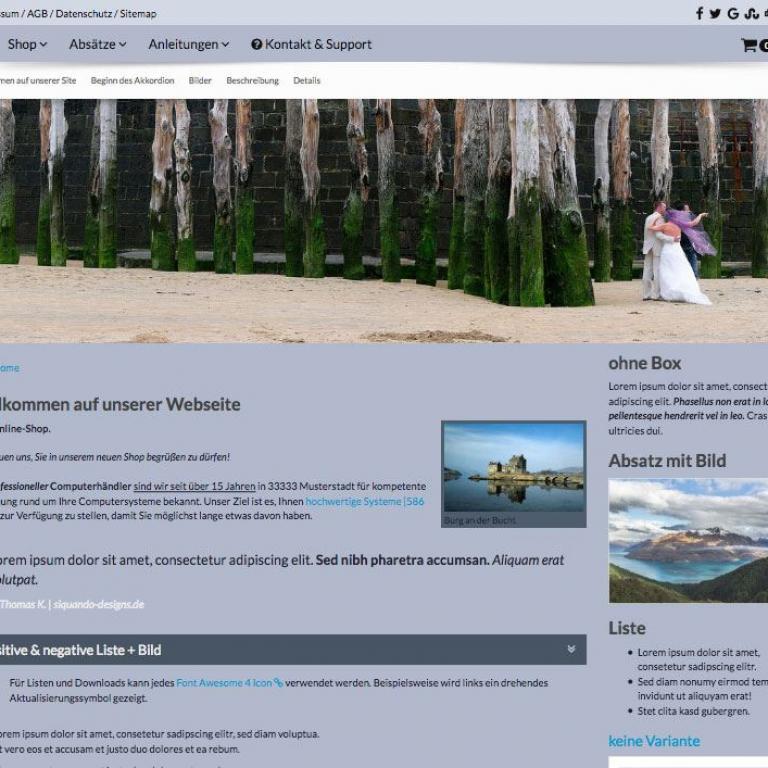
Task: Open the Sitemap link
Action: point(138,14)
